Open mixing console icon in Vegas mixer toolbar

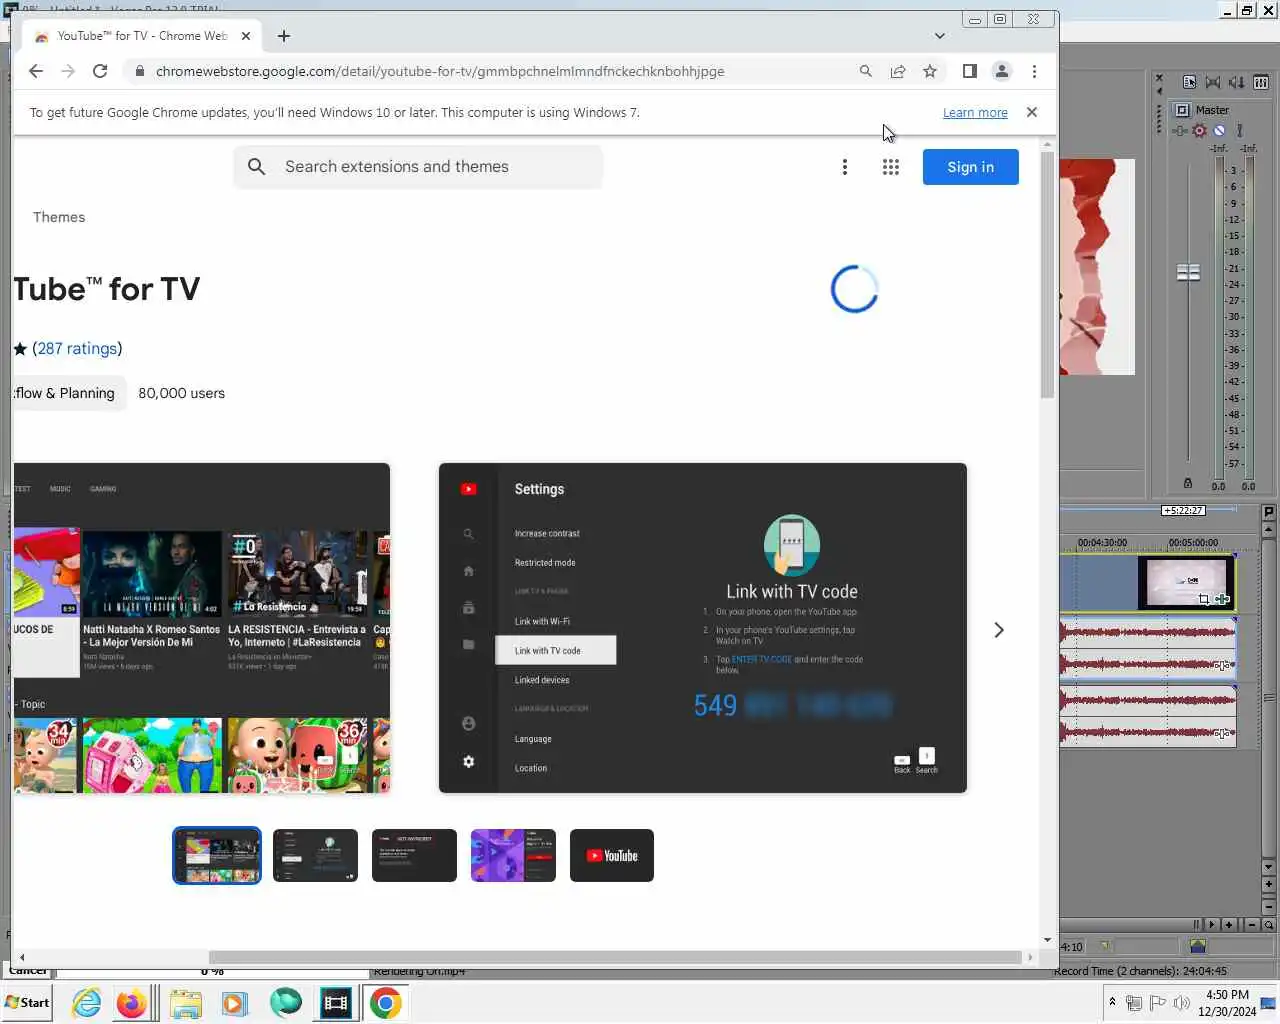click(x=1261, y=82)
